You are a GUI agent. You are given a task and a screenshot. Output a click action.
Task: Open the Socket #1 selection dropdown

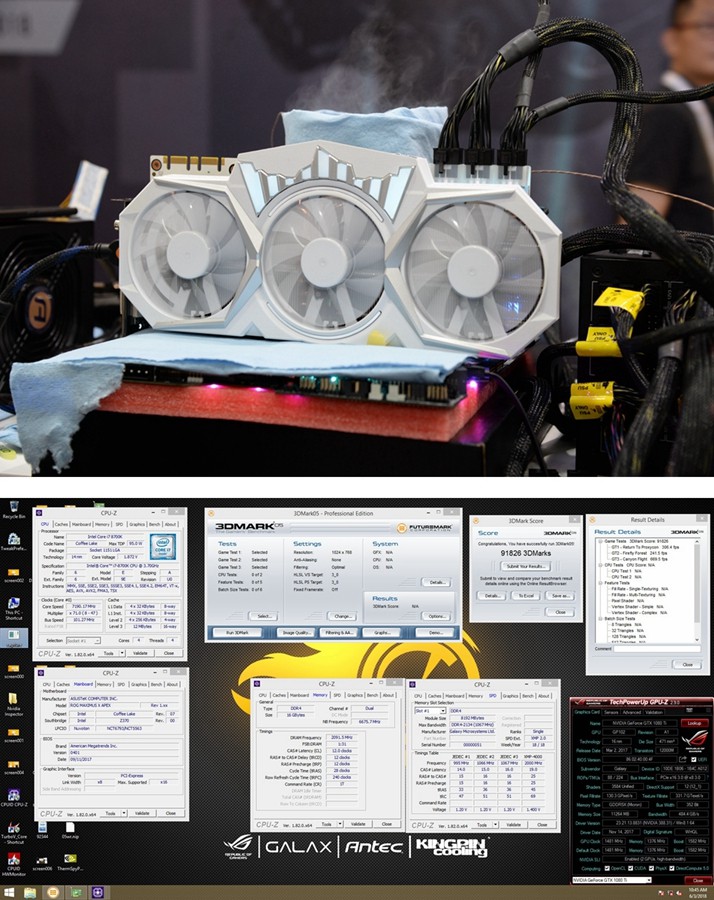point(84,641)
